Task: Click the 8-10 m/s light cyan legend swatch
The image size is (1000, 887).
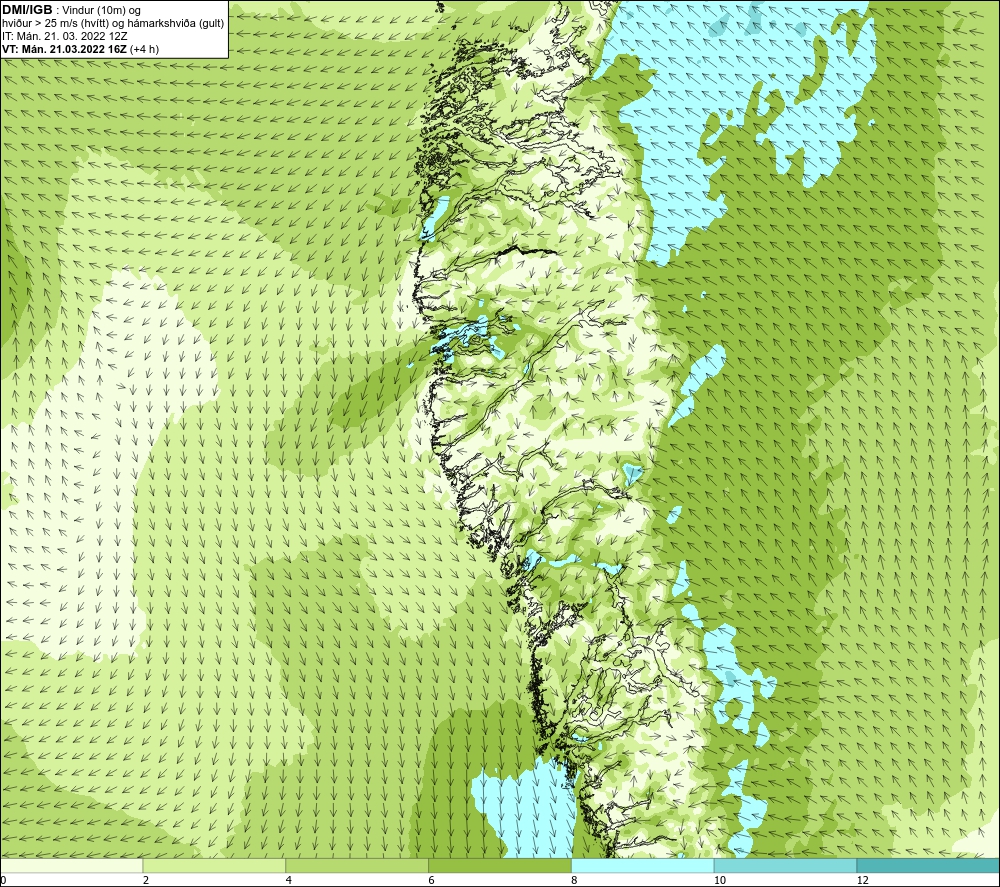Action: 642,865
